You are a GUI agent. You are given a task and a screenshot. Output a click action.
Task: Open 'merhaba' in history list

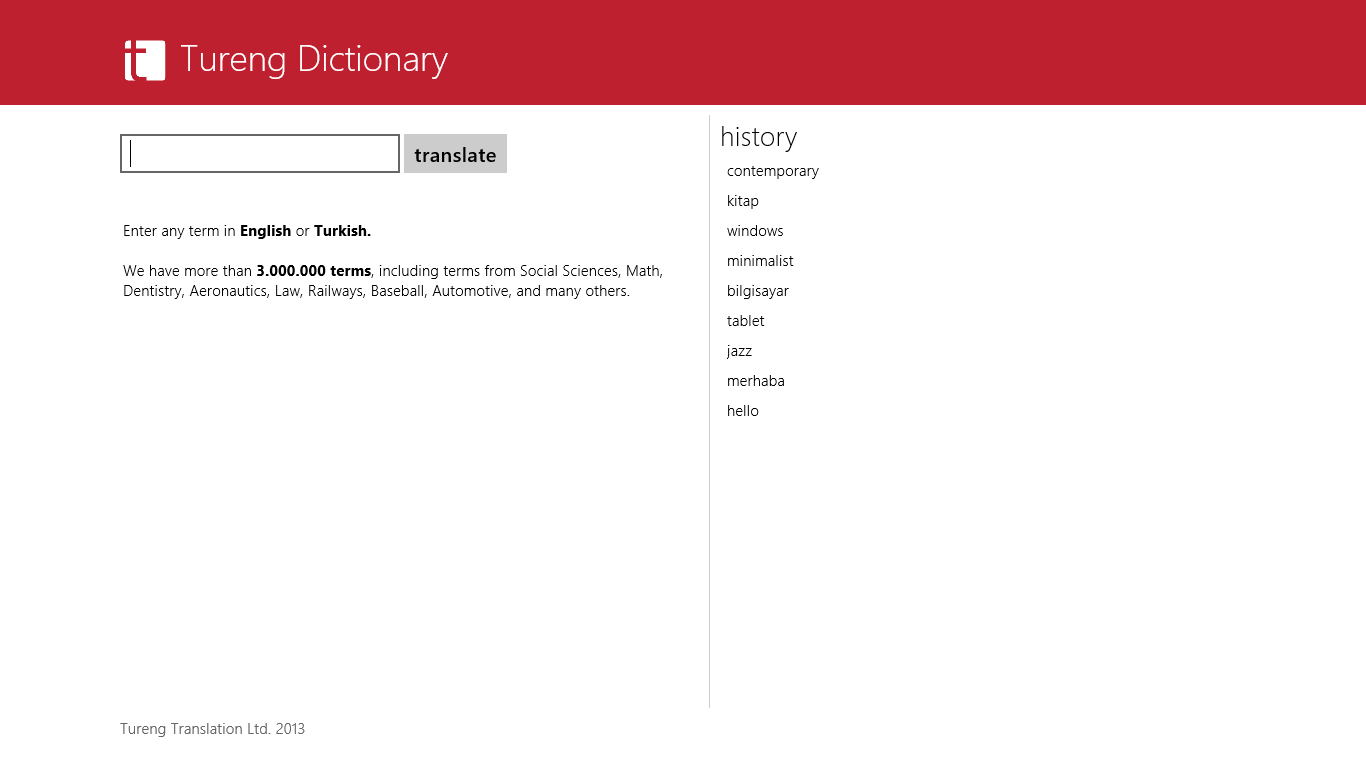click(755, 381)
